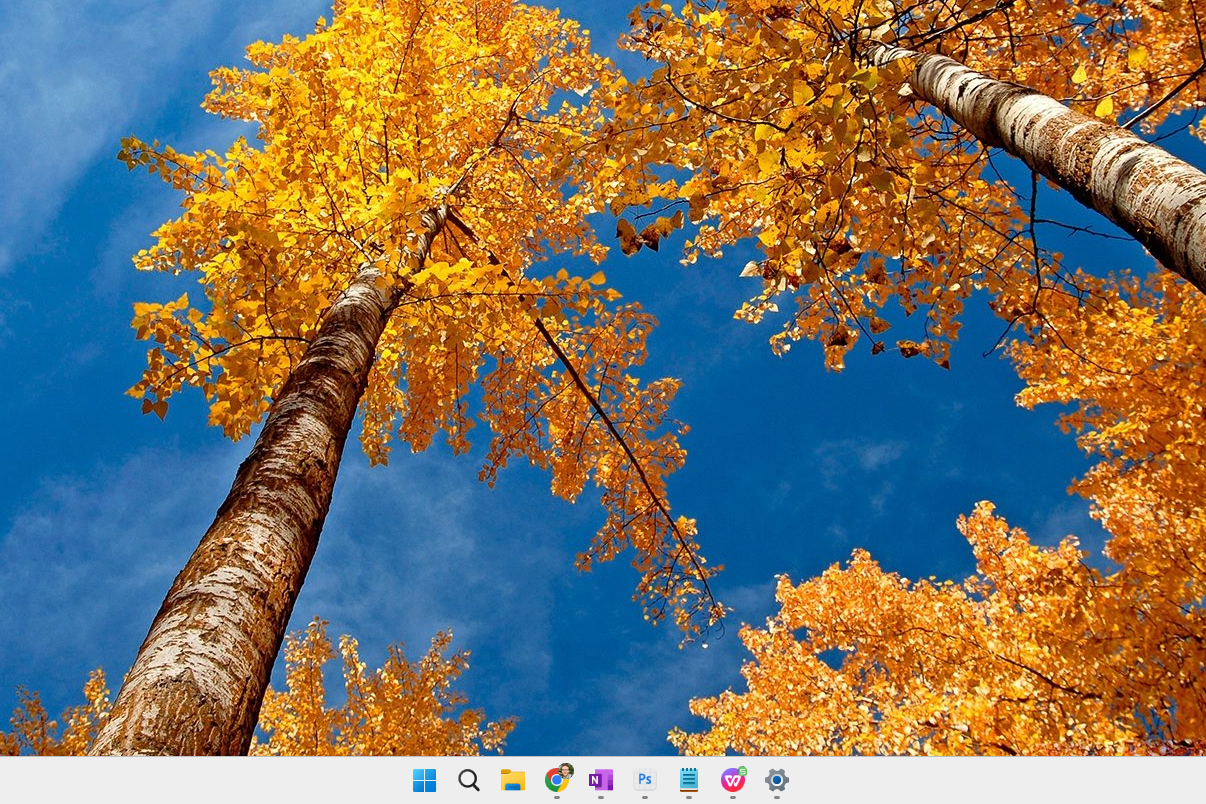Open File Explorer from the taskbar
1206x804 pixels.
(x=513, y=780)
